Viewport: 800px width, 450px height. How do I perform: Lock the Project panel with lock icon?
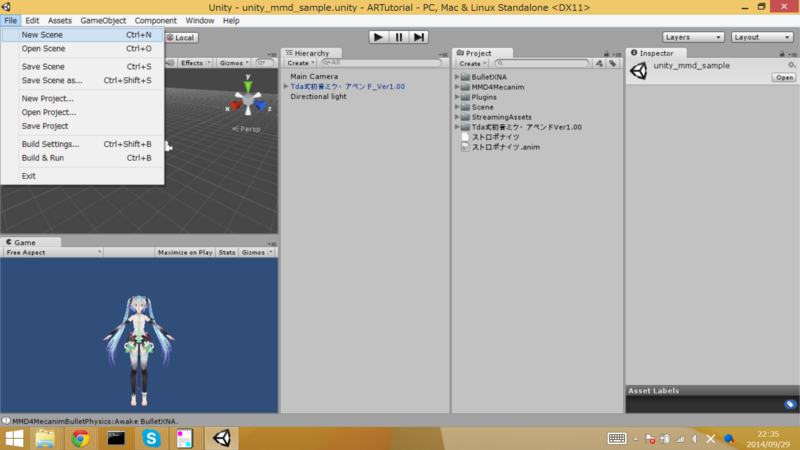click(x=606, y=54)
